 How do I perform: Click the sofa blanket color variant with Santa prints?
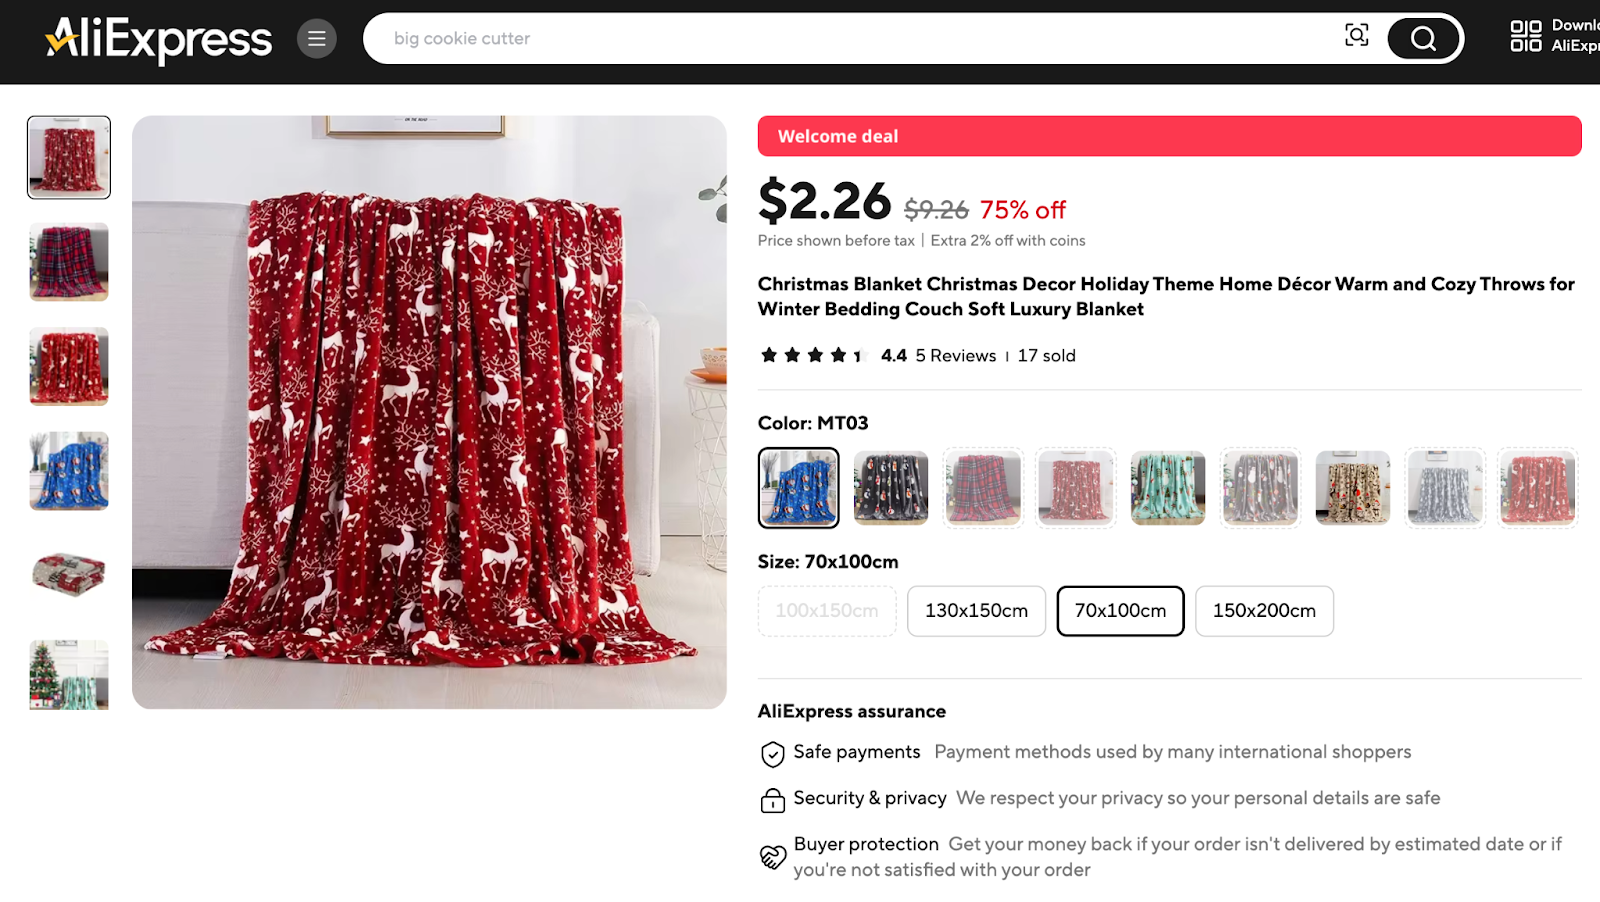[890, 488]
